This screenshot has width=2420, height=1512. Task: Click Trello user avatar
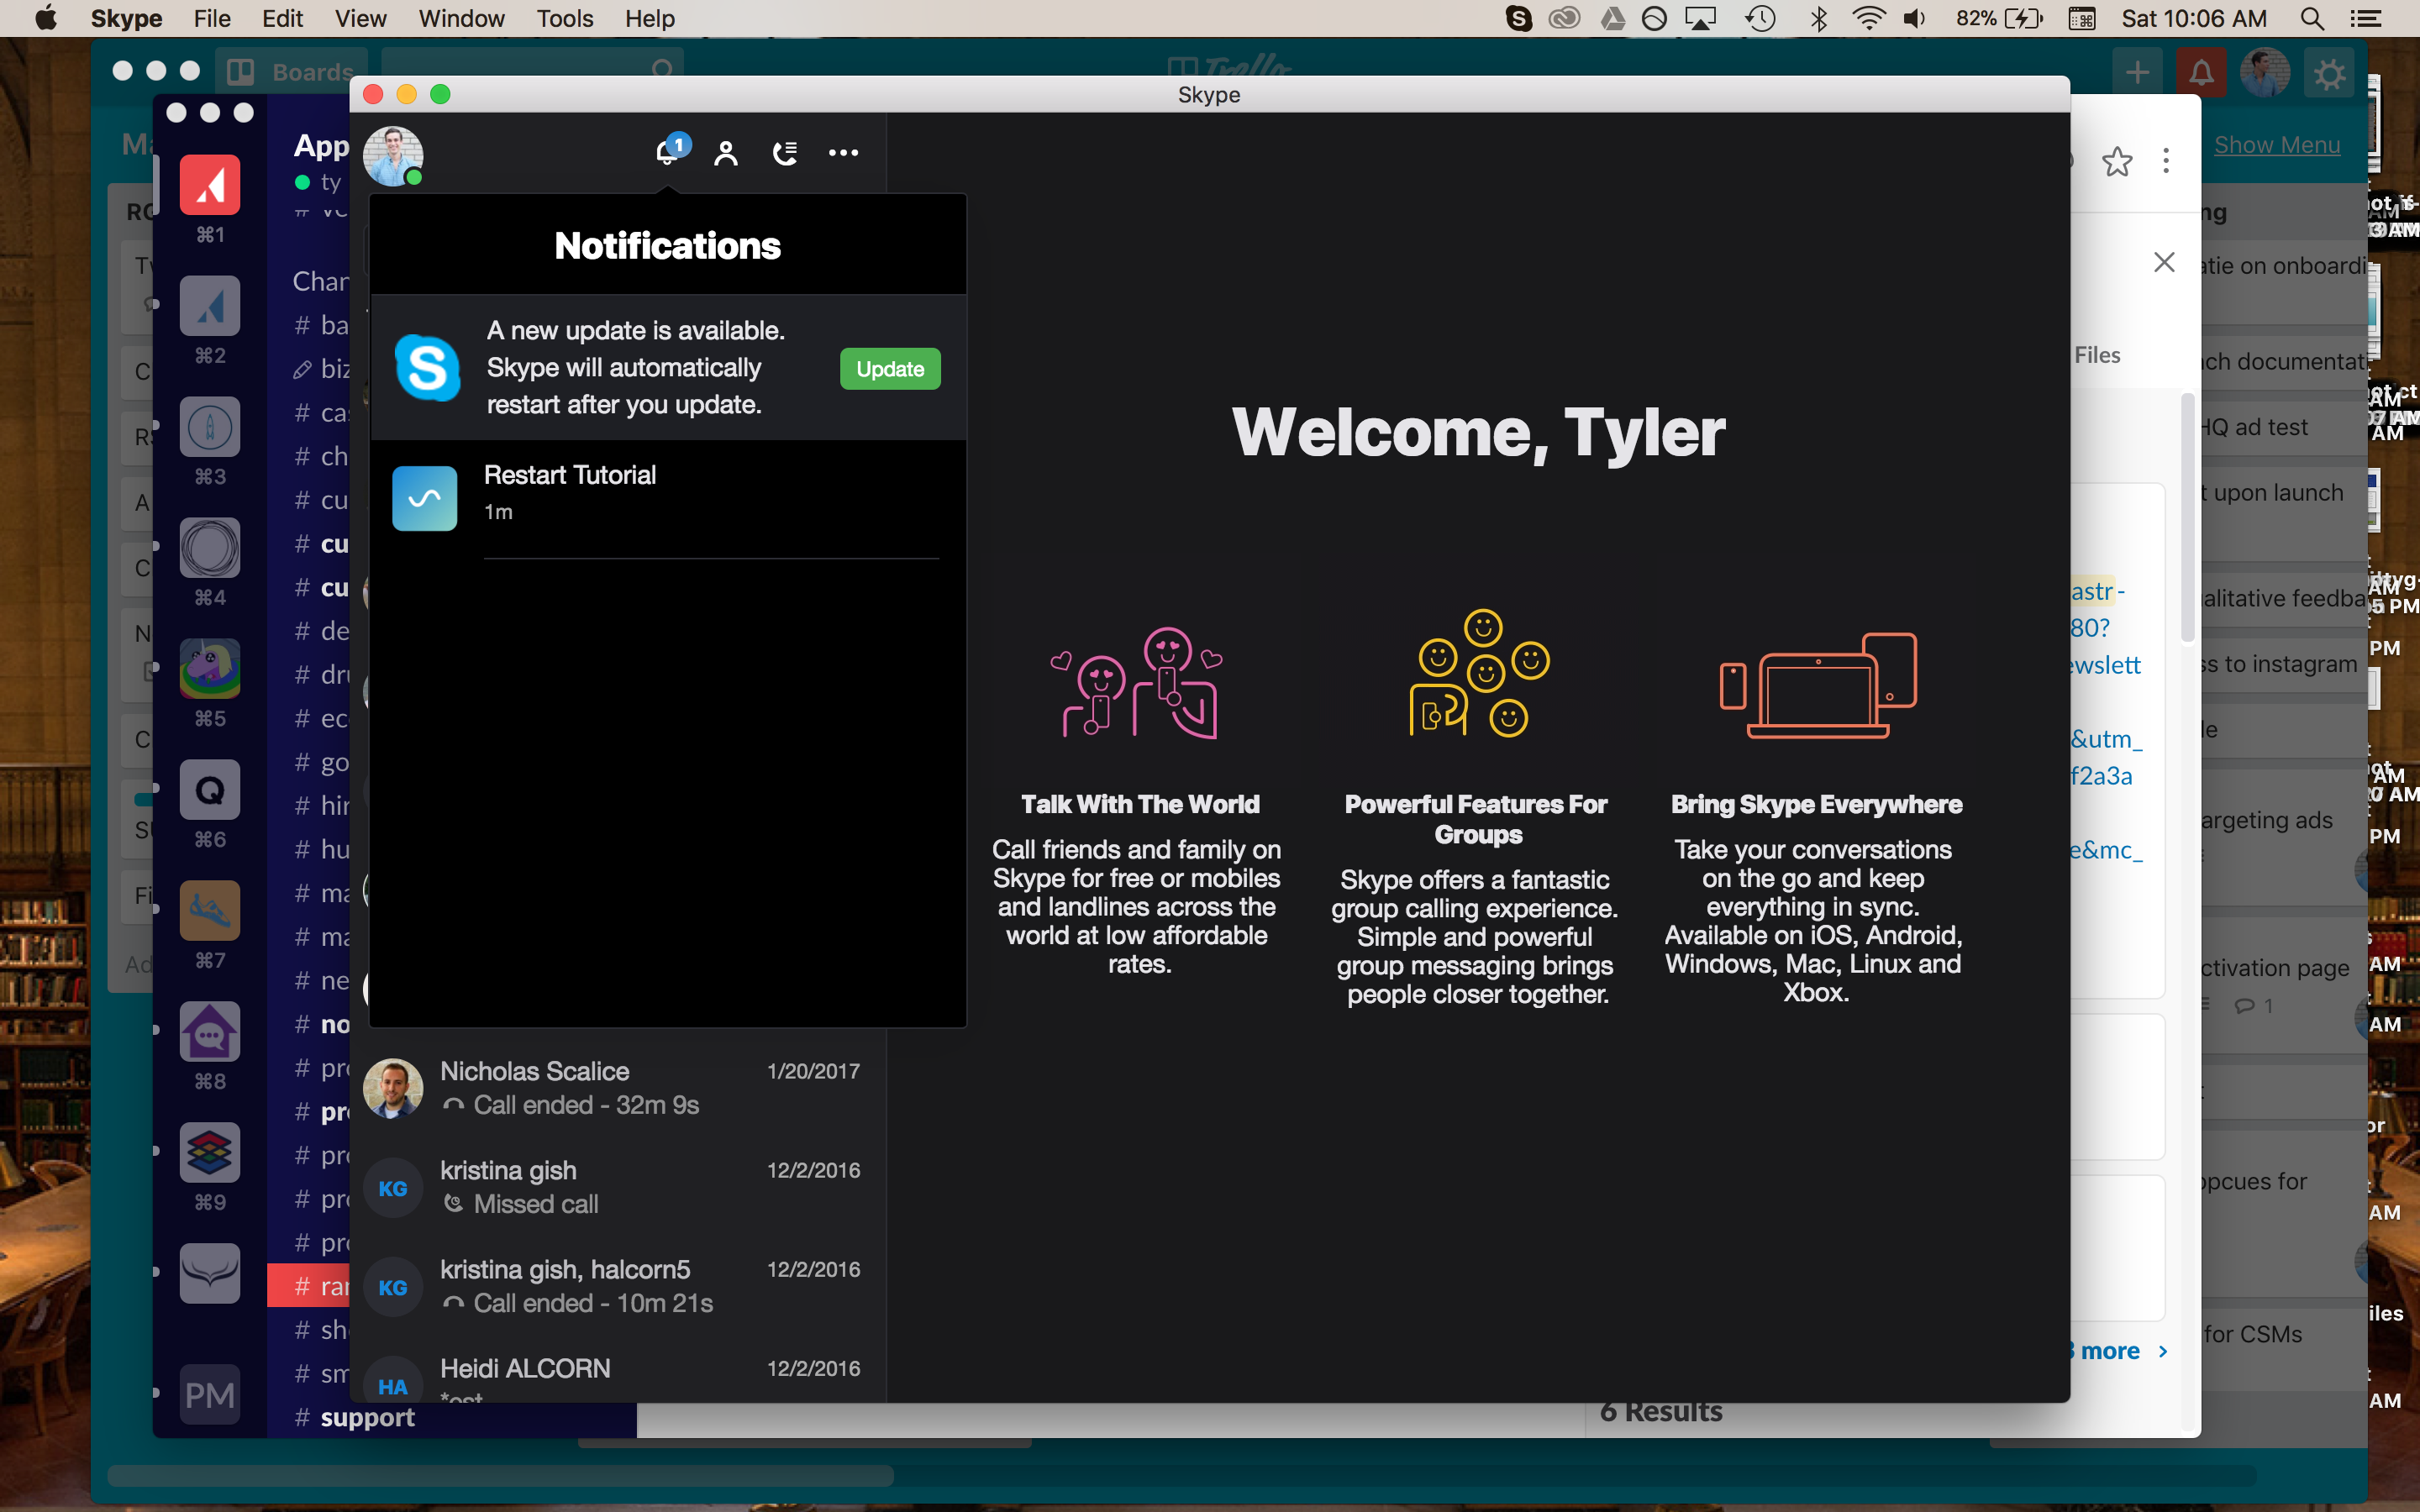point(2265,72)
